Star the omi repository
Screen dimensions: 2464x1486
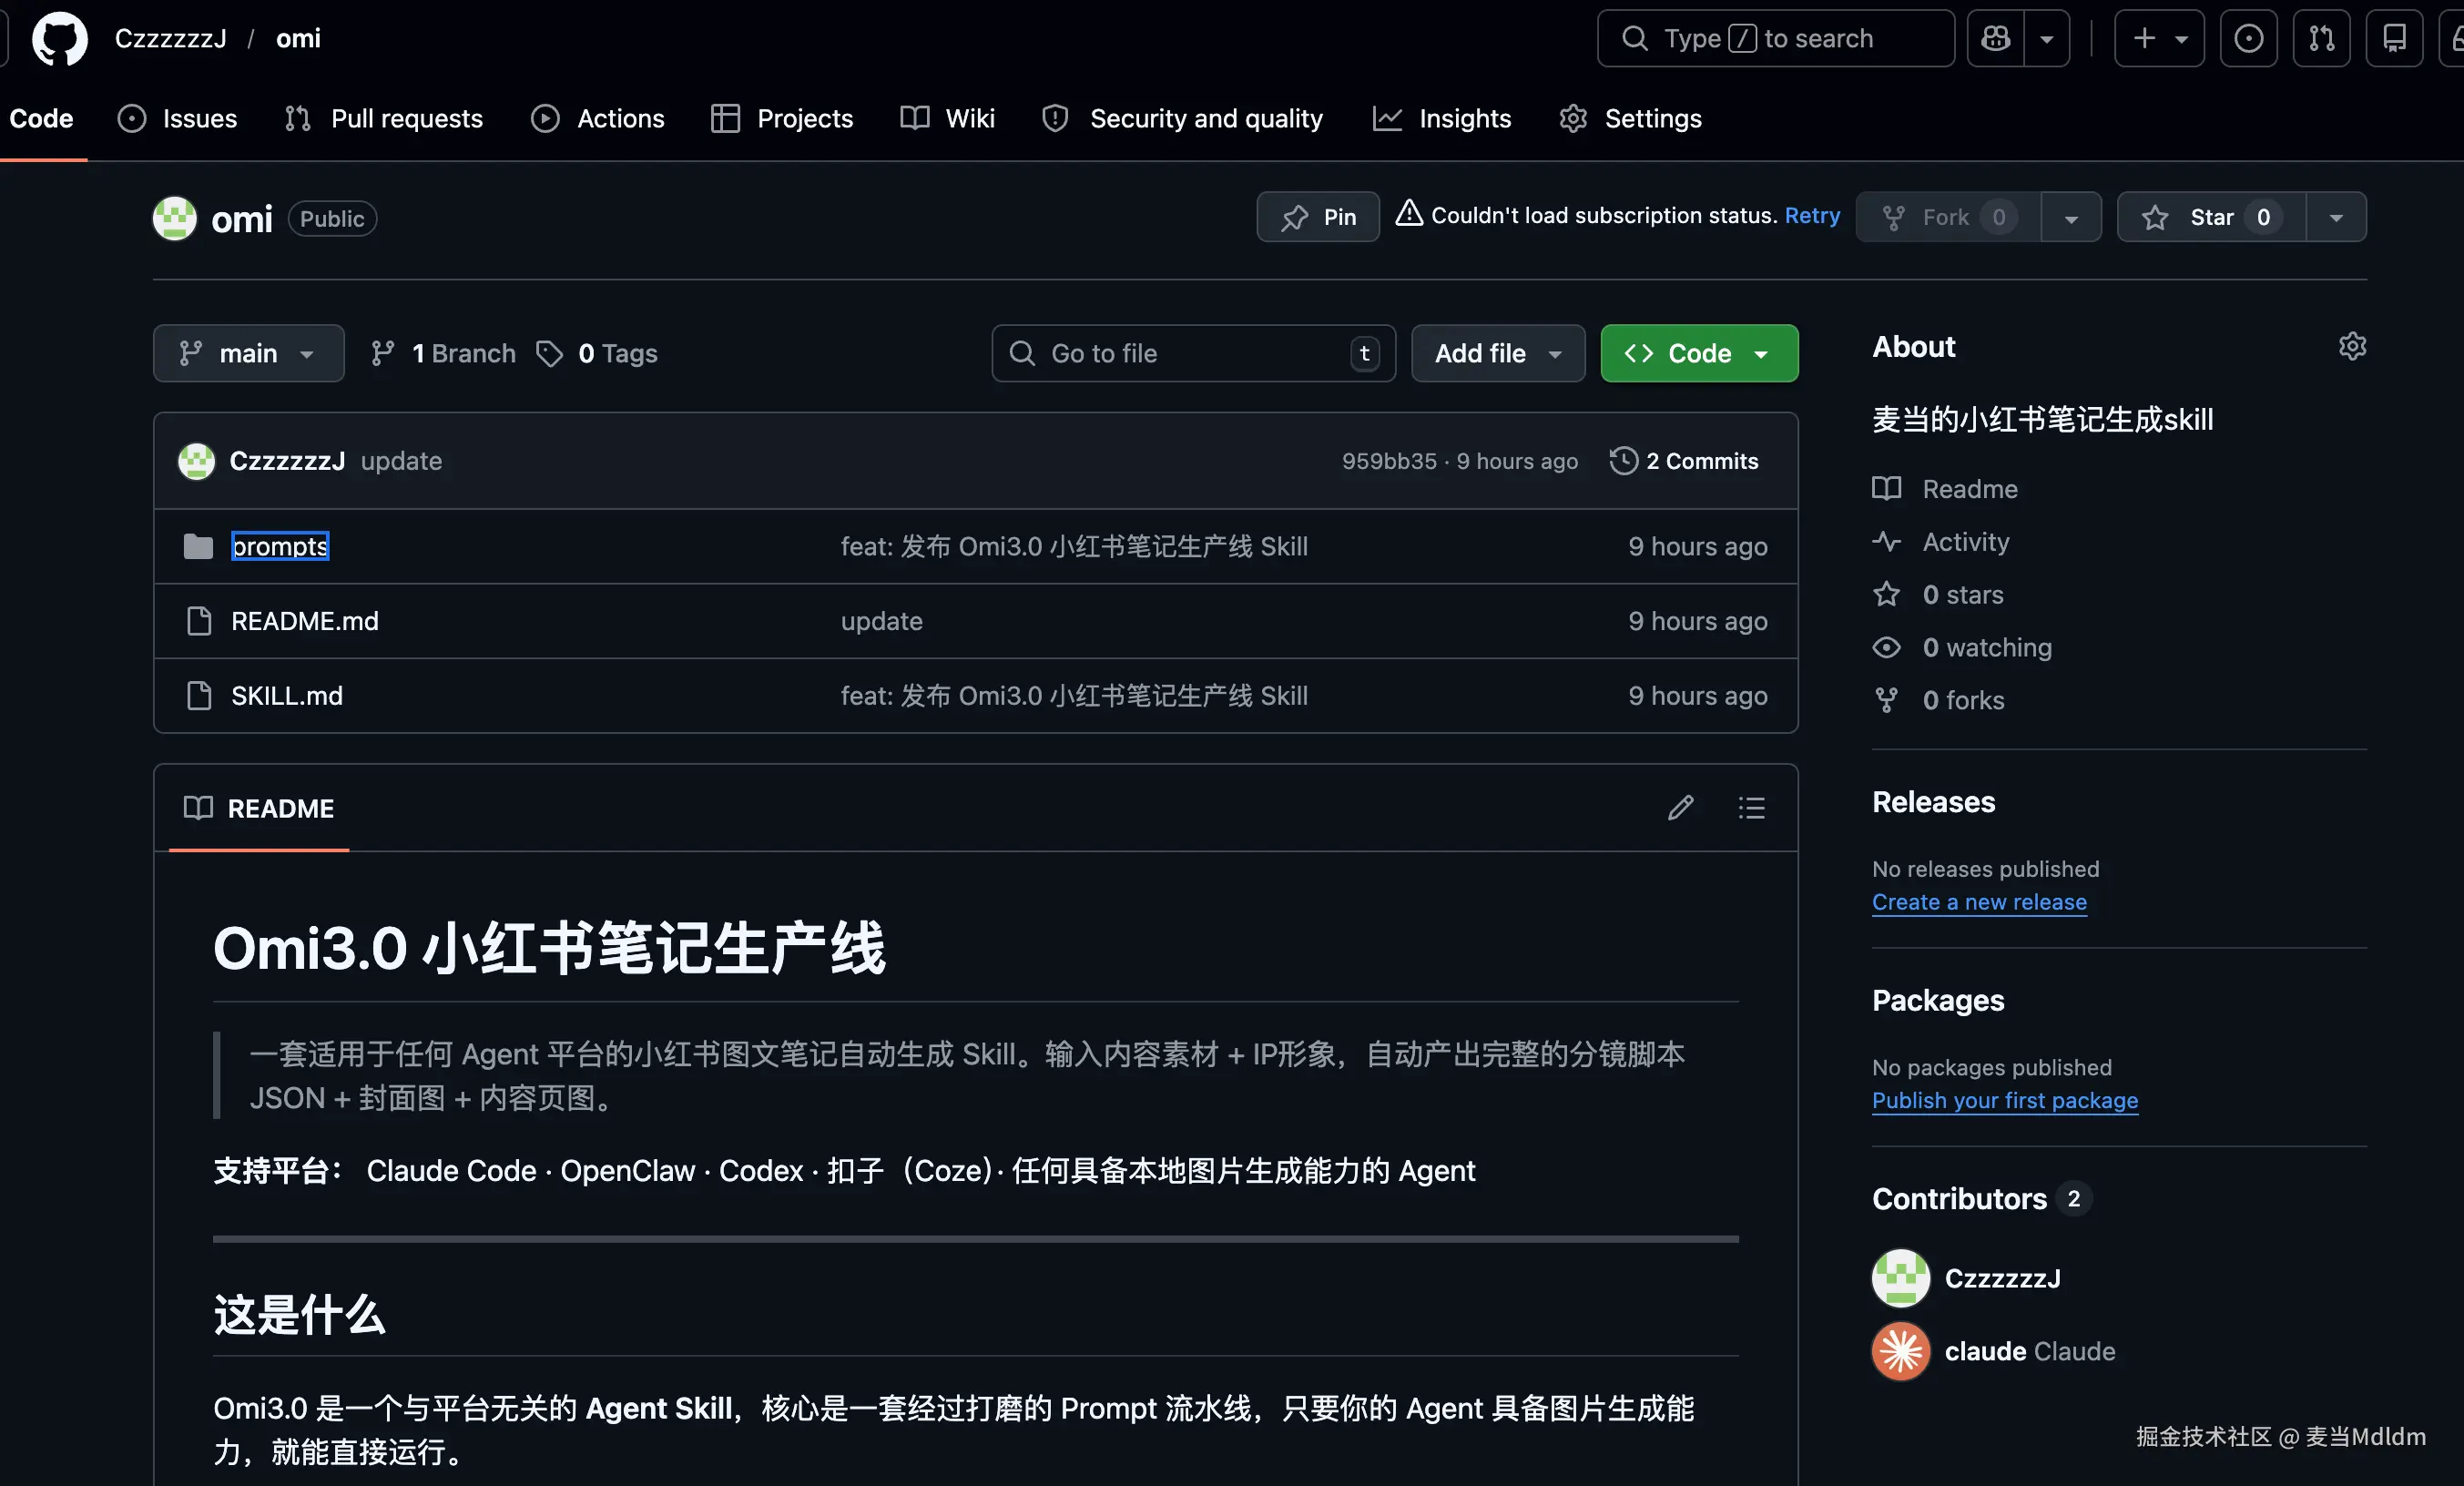tap(2211, 217)
